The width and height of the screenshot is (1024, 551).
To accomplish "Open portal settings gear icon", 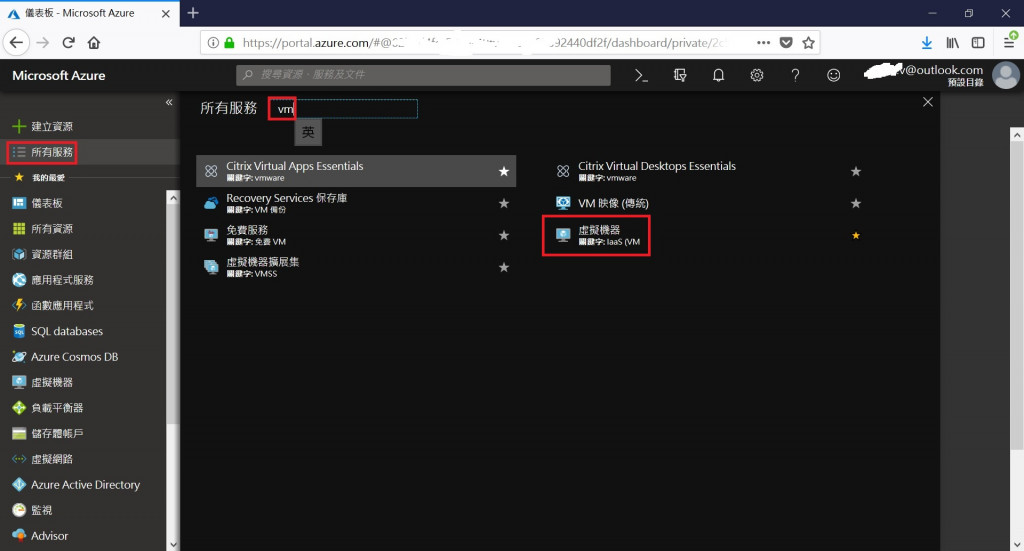I will coord(757,76).
